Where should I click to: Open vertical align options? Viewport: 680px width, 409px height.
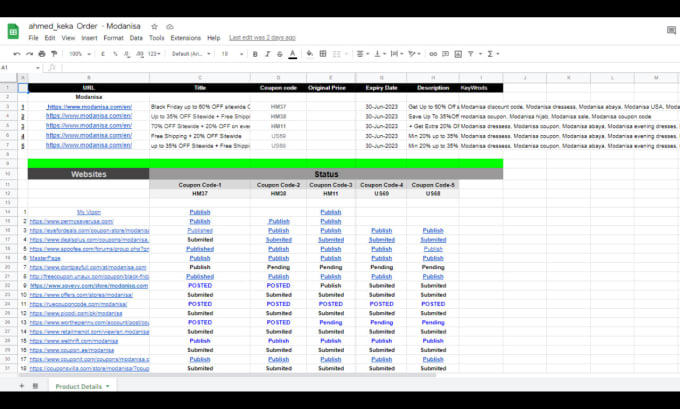point(380,54)
